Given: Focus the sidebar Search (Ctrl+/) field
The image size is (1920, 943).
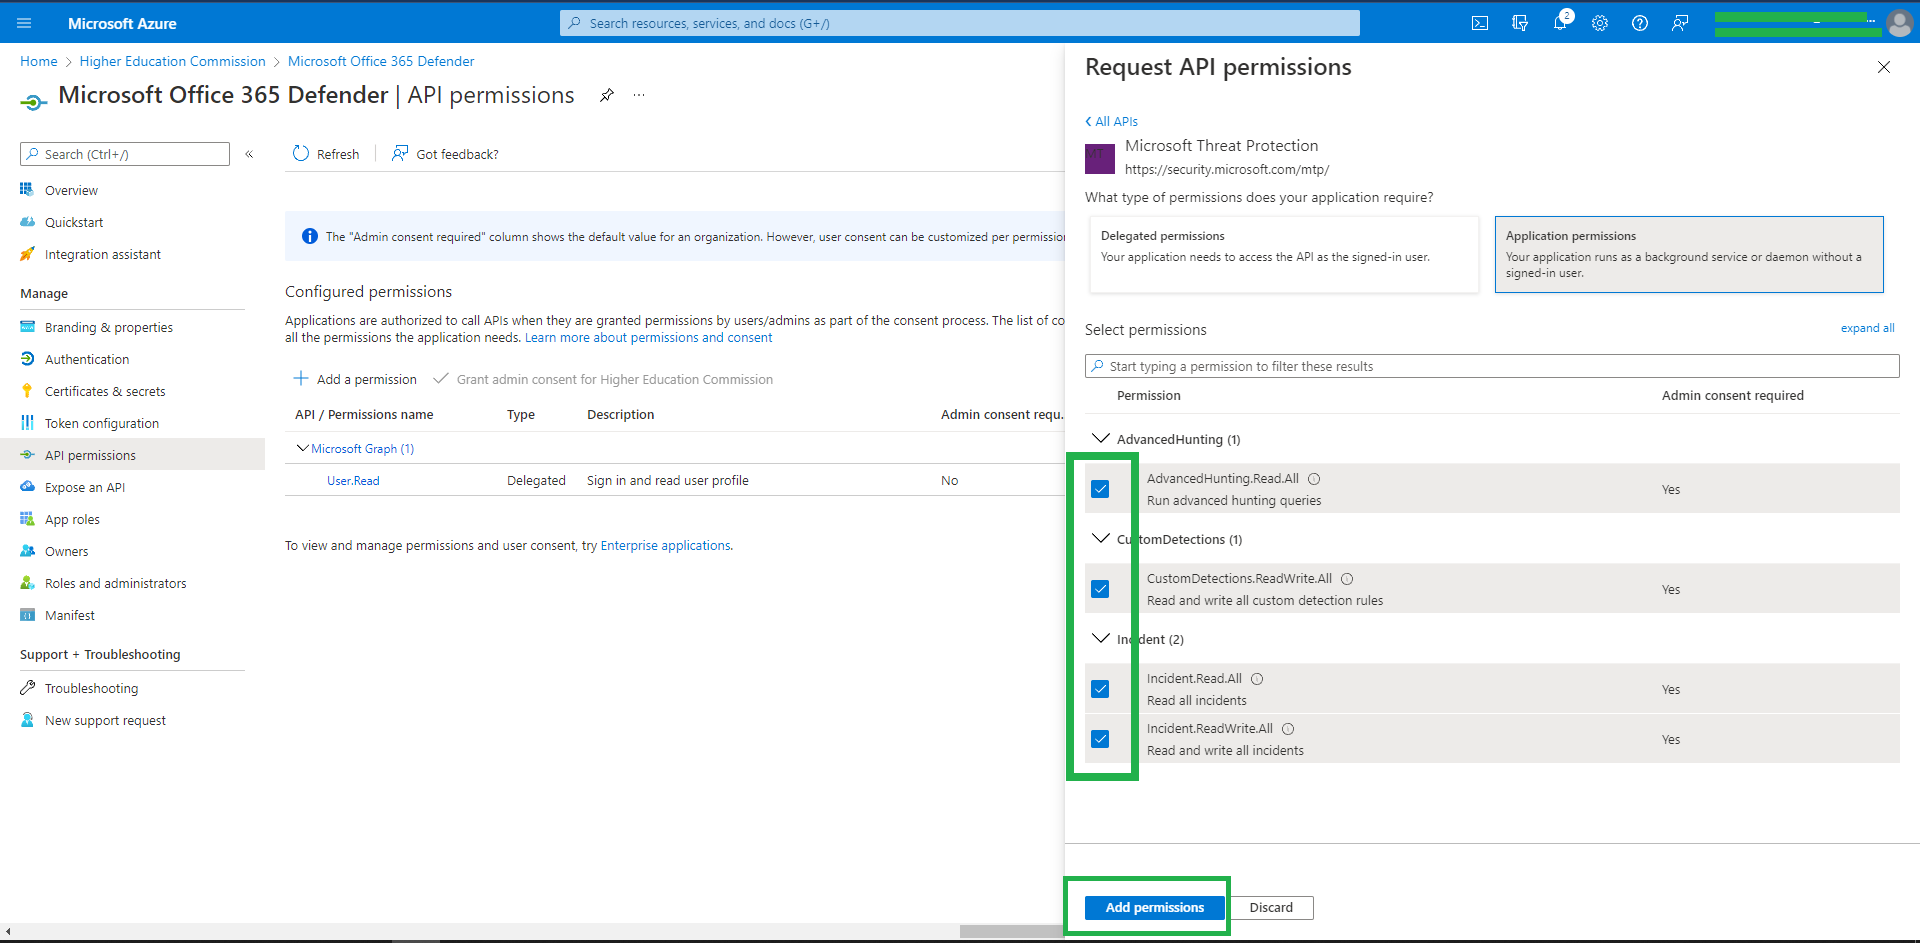Looking at the screenshot, I should 125,154.
